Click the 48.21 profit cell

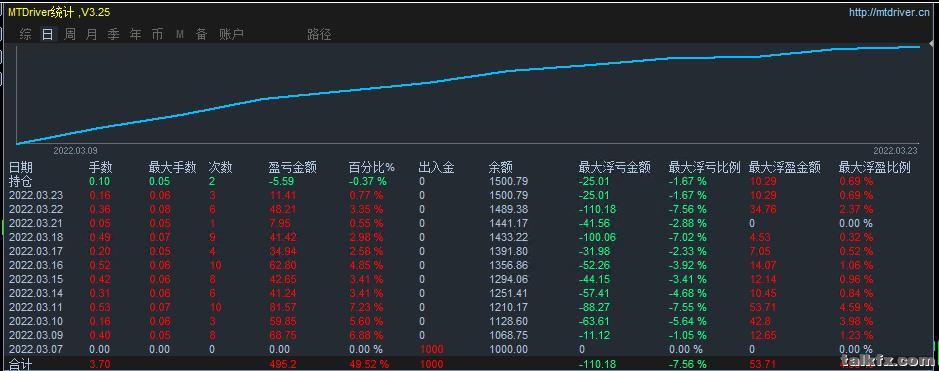pos(283,209)
